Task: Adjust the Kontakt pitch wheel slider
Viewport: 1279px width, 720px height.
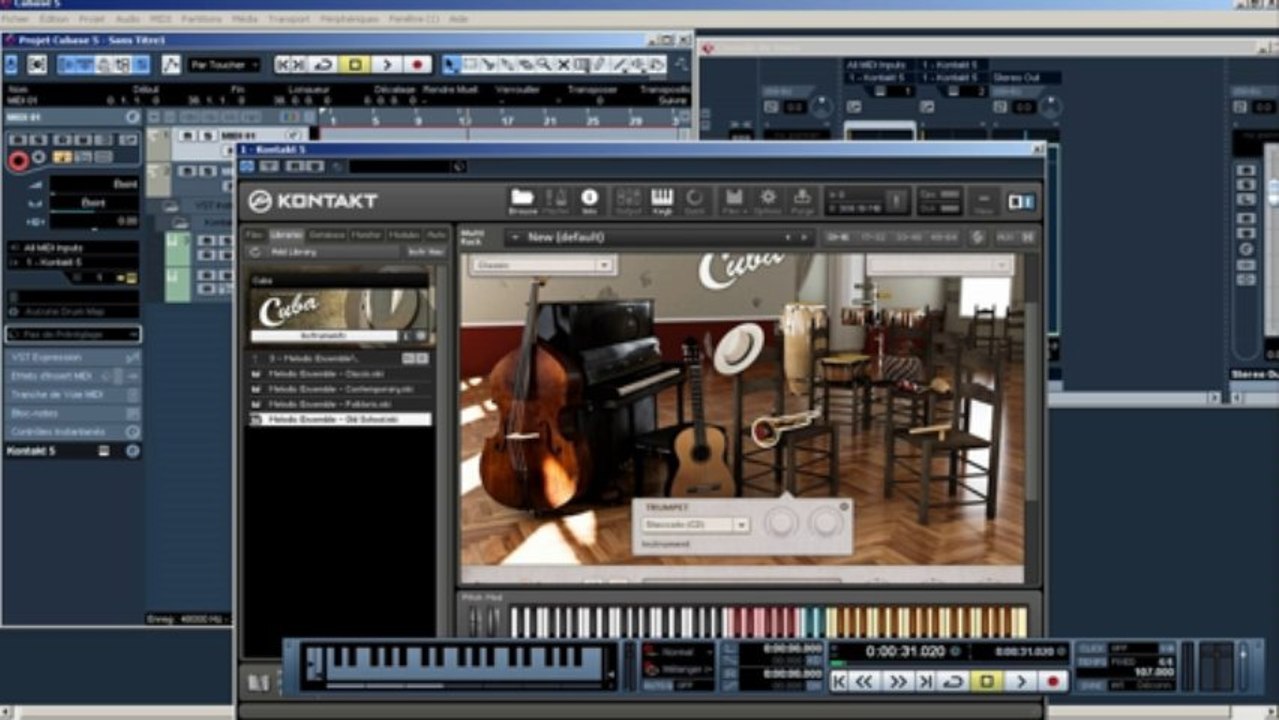Action: 473,621
